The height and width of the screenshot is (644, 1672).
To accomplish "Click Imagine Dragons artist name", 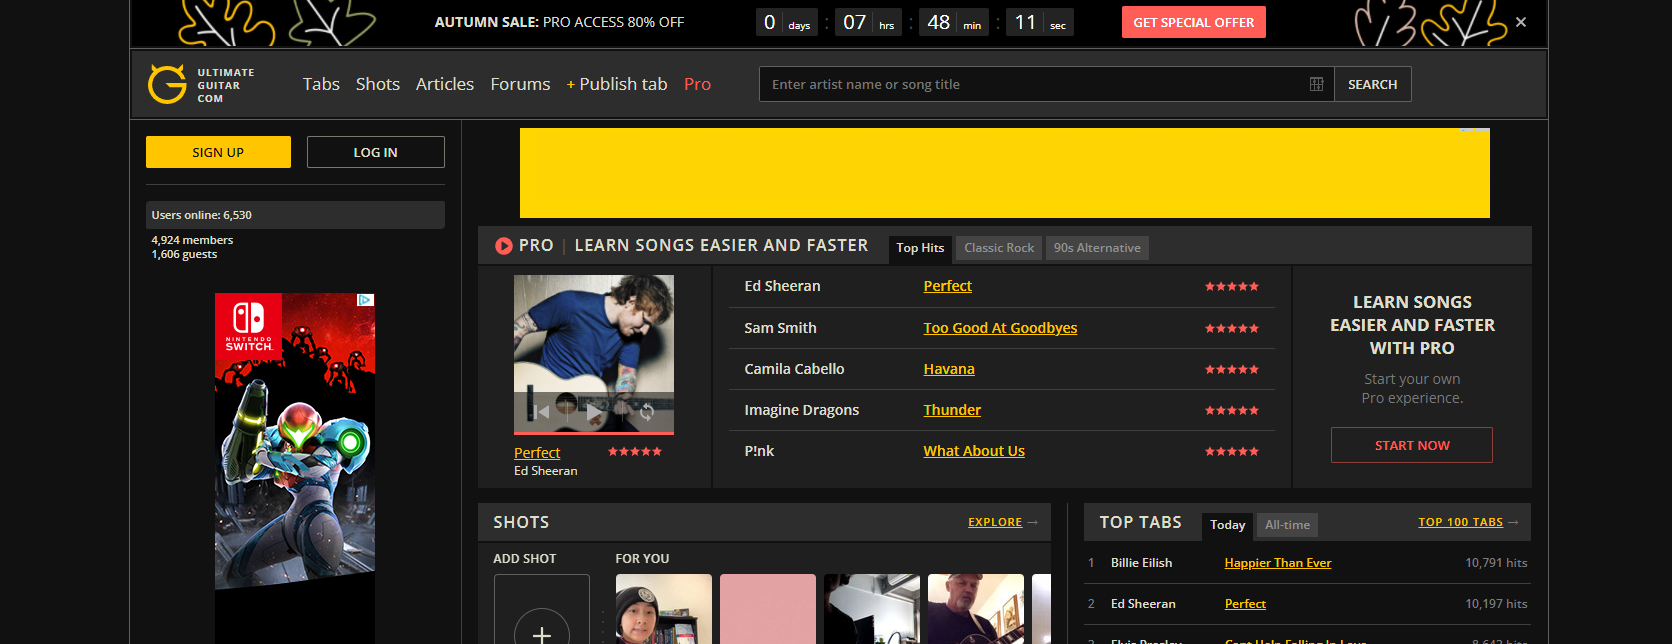I will pyautogui.click(x=801, y=410).
